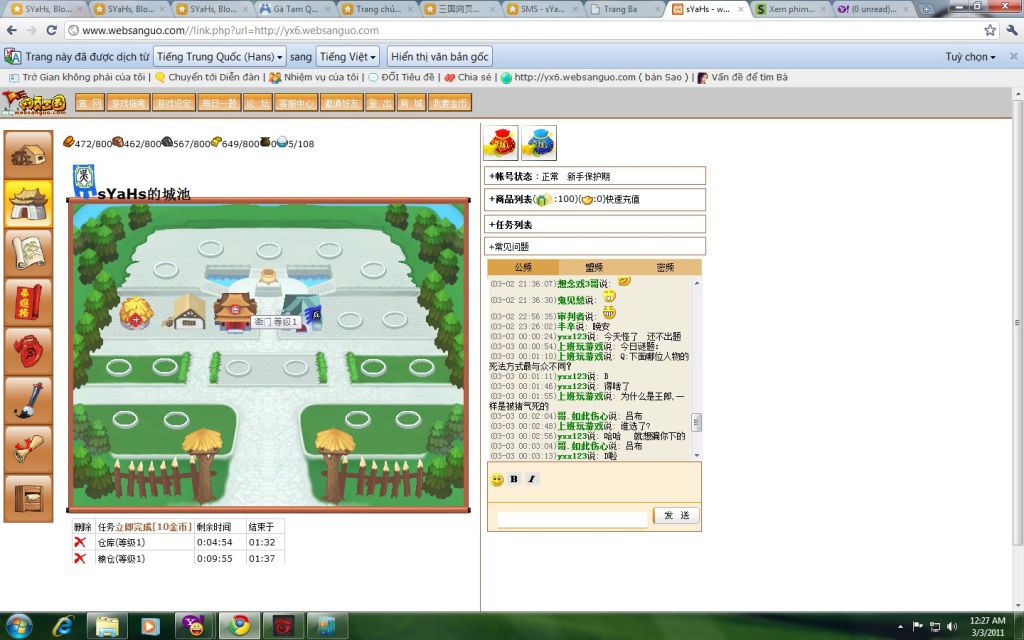The image size is (1024, 640).
Task: Open the 论坛 forum button in the game navigation bar
Action: 257,103
